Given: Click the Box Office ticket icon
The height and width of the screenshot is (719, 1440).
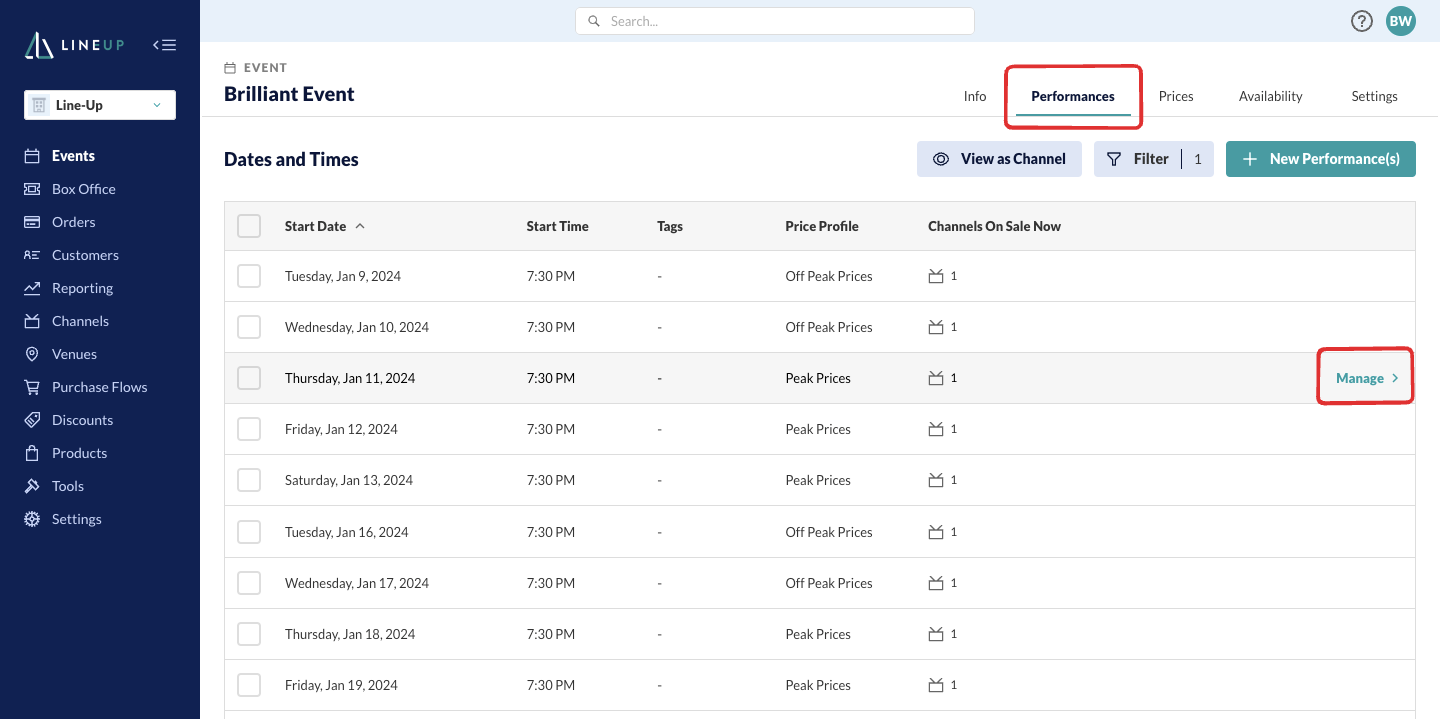Looking at the screenshot, I should [x=32, y=189].
